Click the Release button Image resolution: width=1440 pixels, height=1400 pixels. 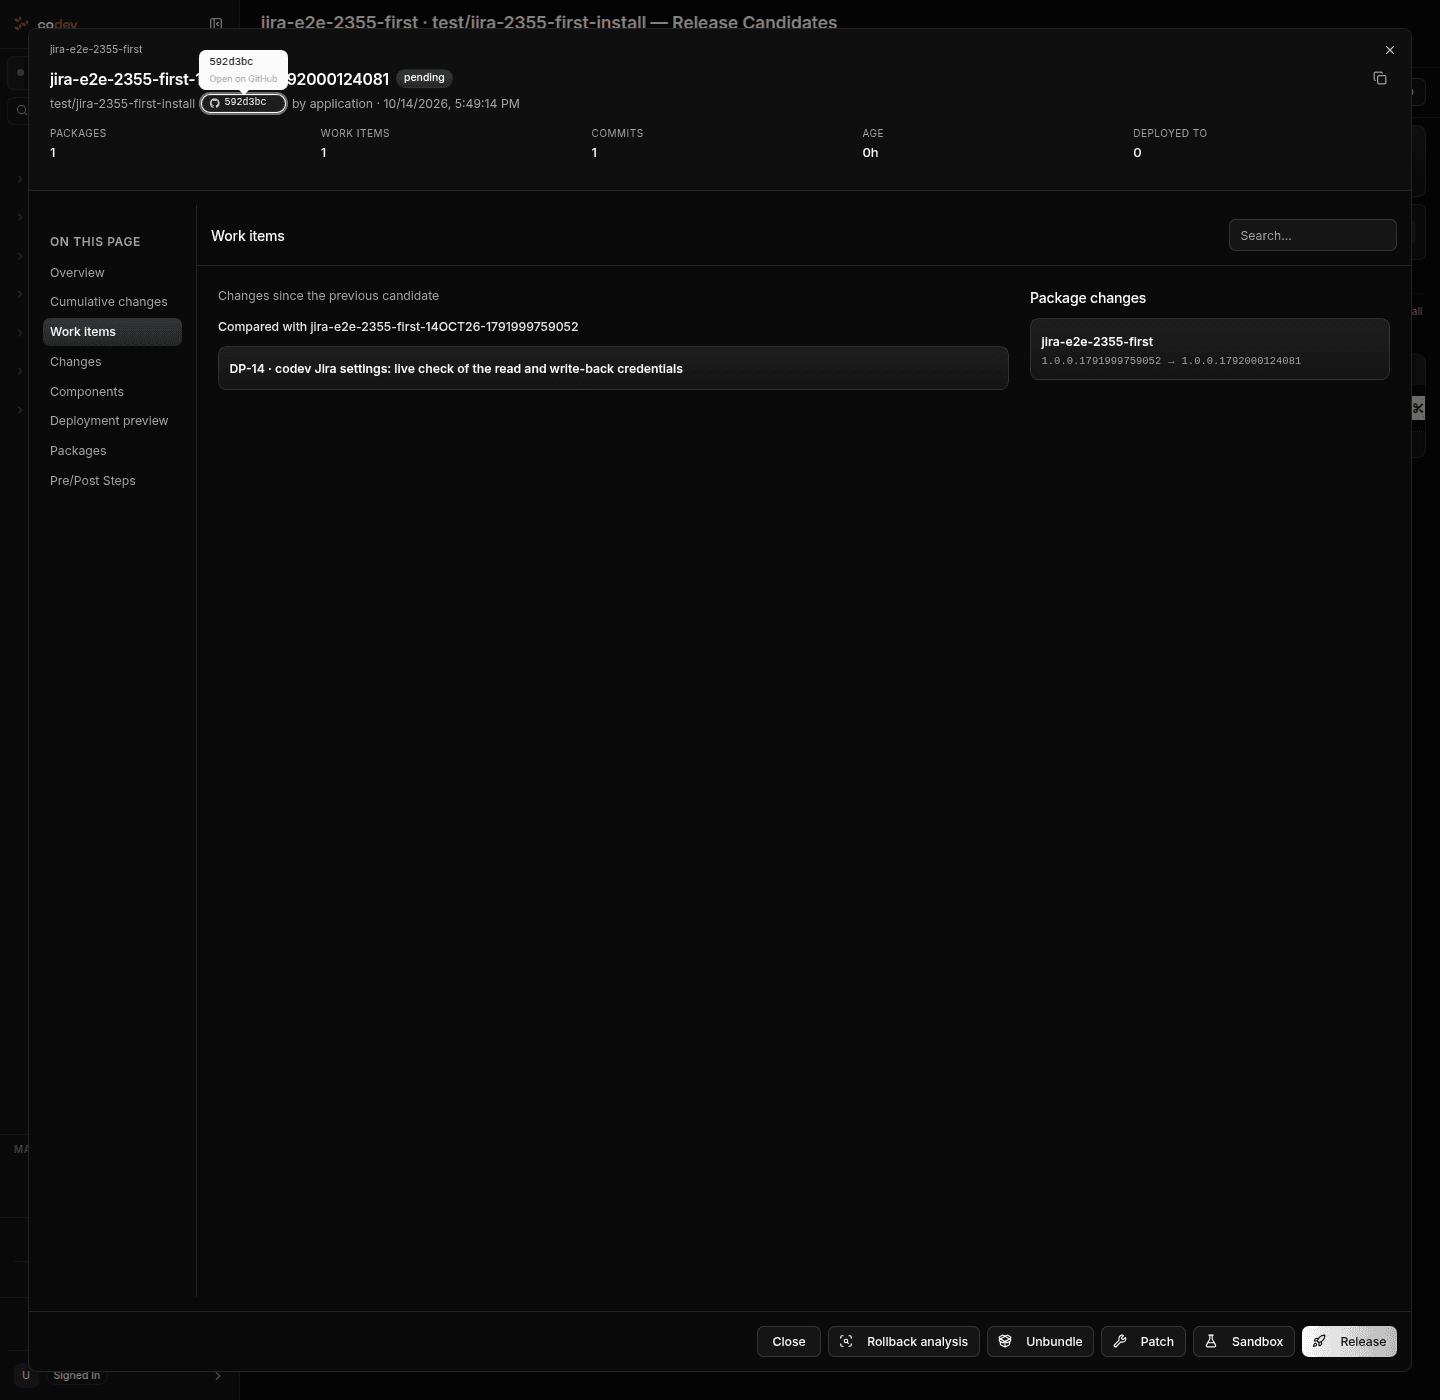tap(1349, 1341)
